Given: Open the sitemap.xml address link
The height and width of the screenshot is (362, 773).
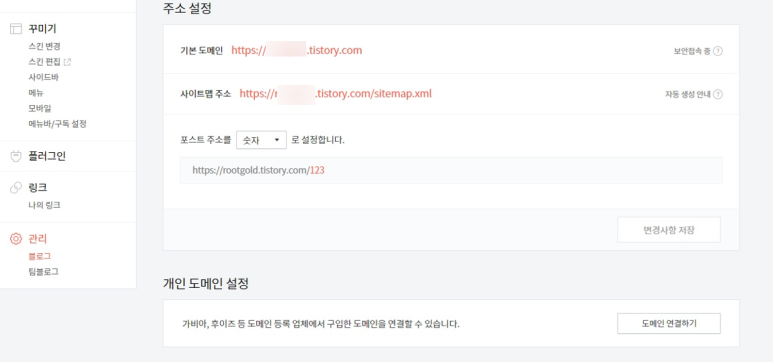Looking at the screenshot, I should (336, 94).
